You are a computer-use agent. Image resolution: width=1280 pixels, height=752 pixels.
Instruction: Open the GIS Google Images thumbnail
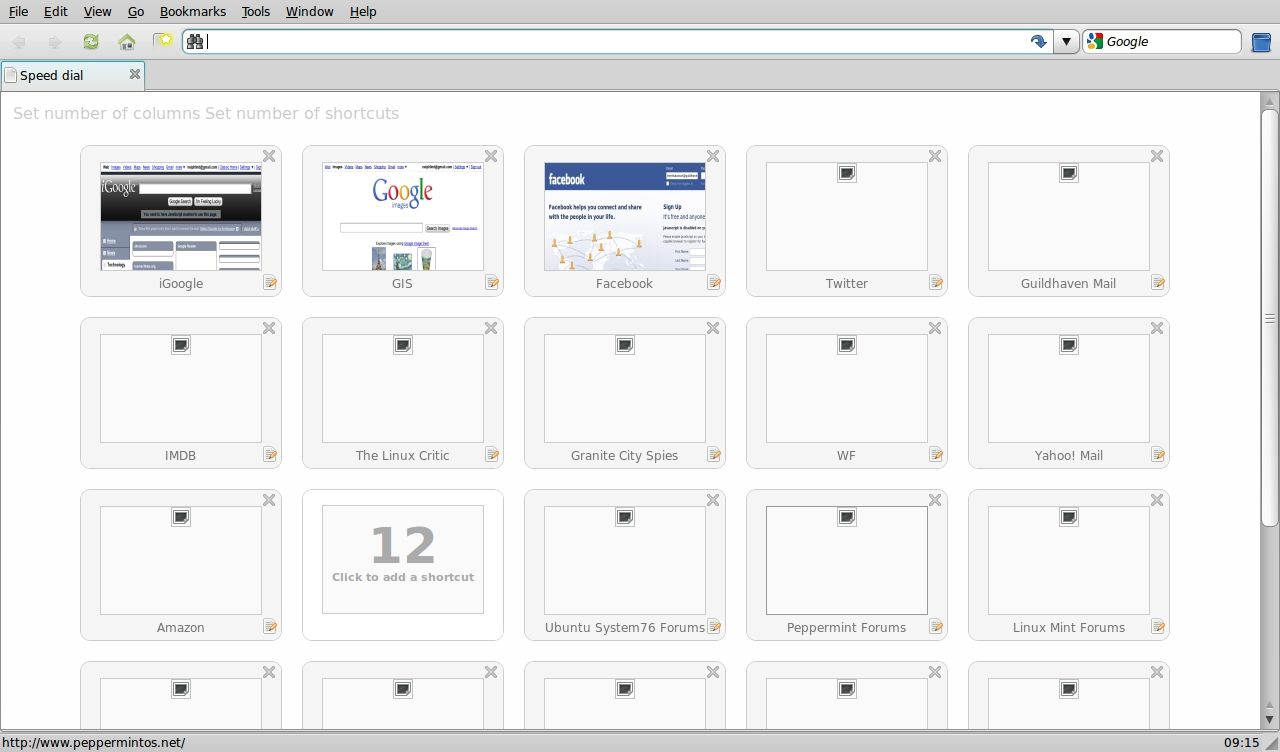pos(403,216)
